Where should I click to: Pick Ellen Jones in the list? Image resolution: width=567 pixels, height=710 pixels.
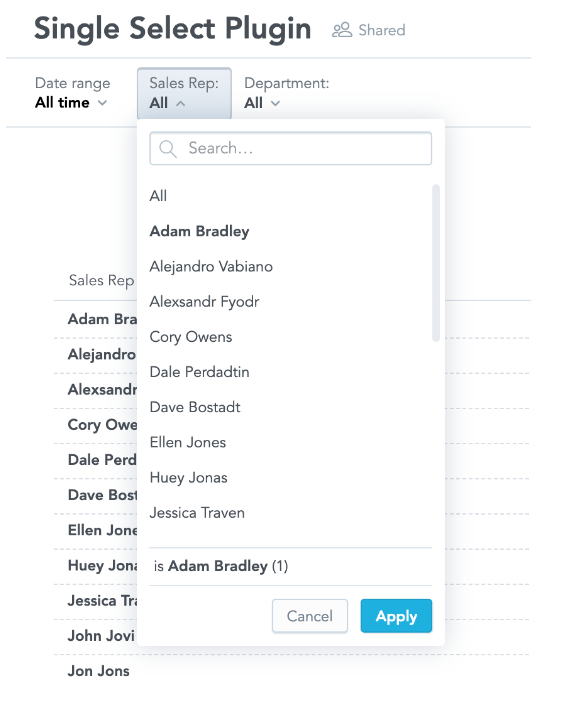[x=187, y=442]
